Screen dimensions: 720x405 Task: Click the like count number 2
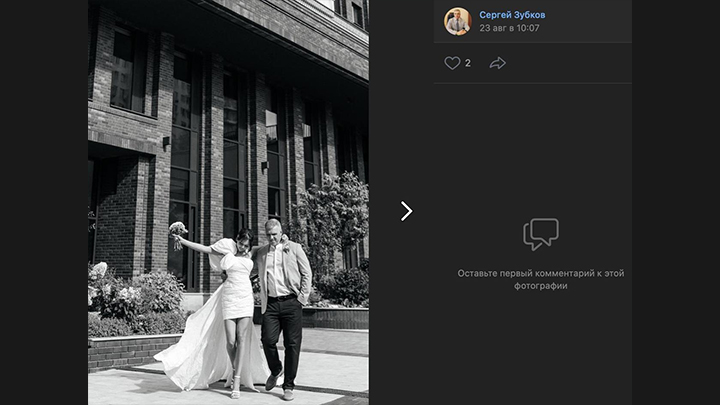468,63
